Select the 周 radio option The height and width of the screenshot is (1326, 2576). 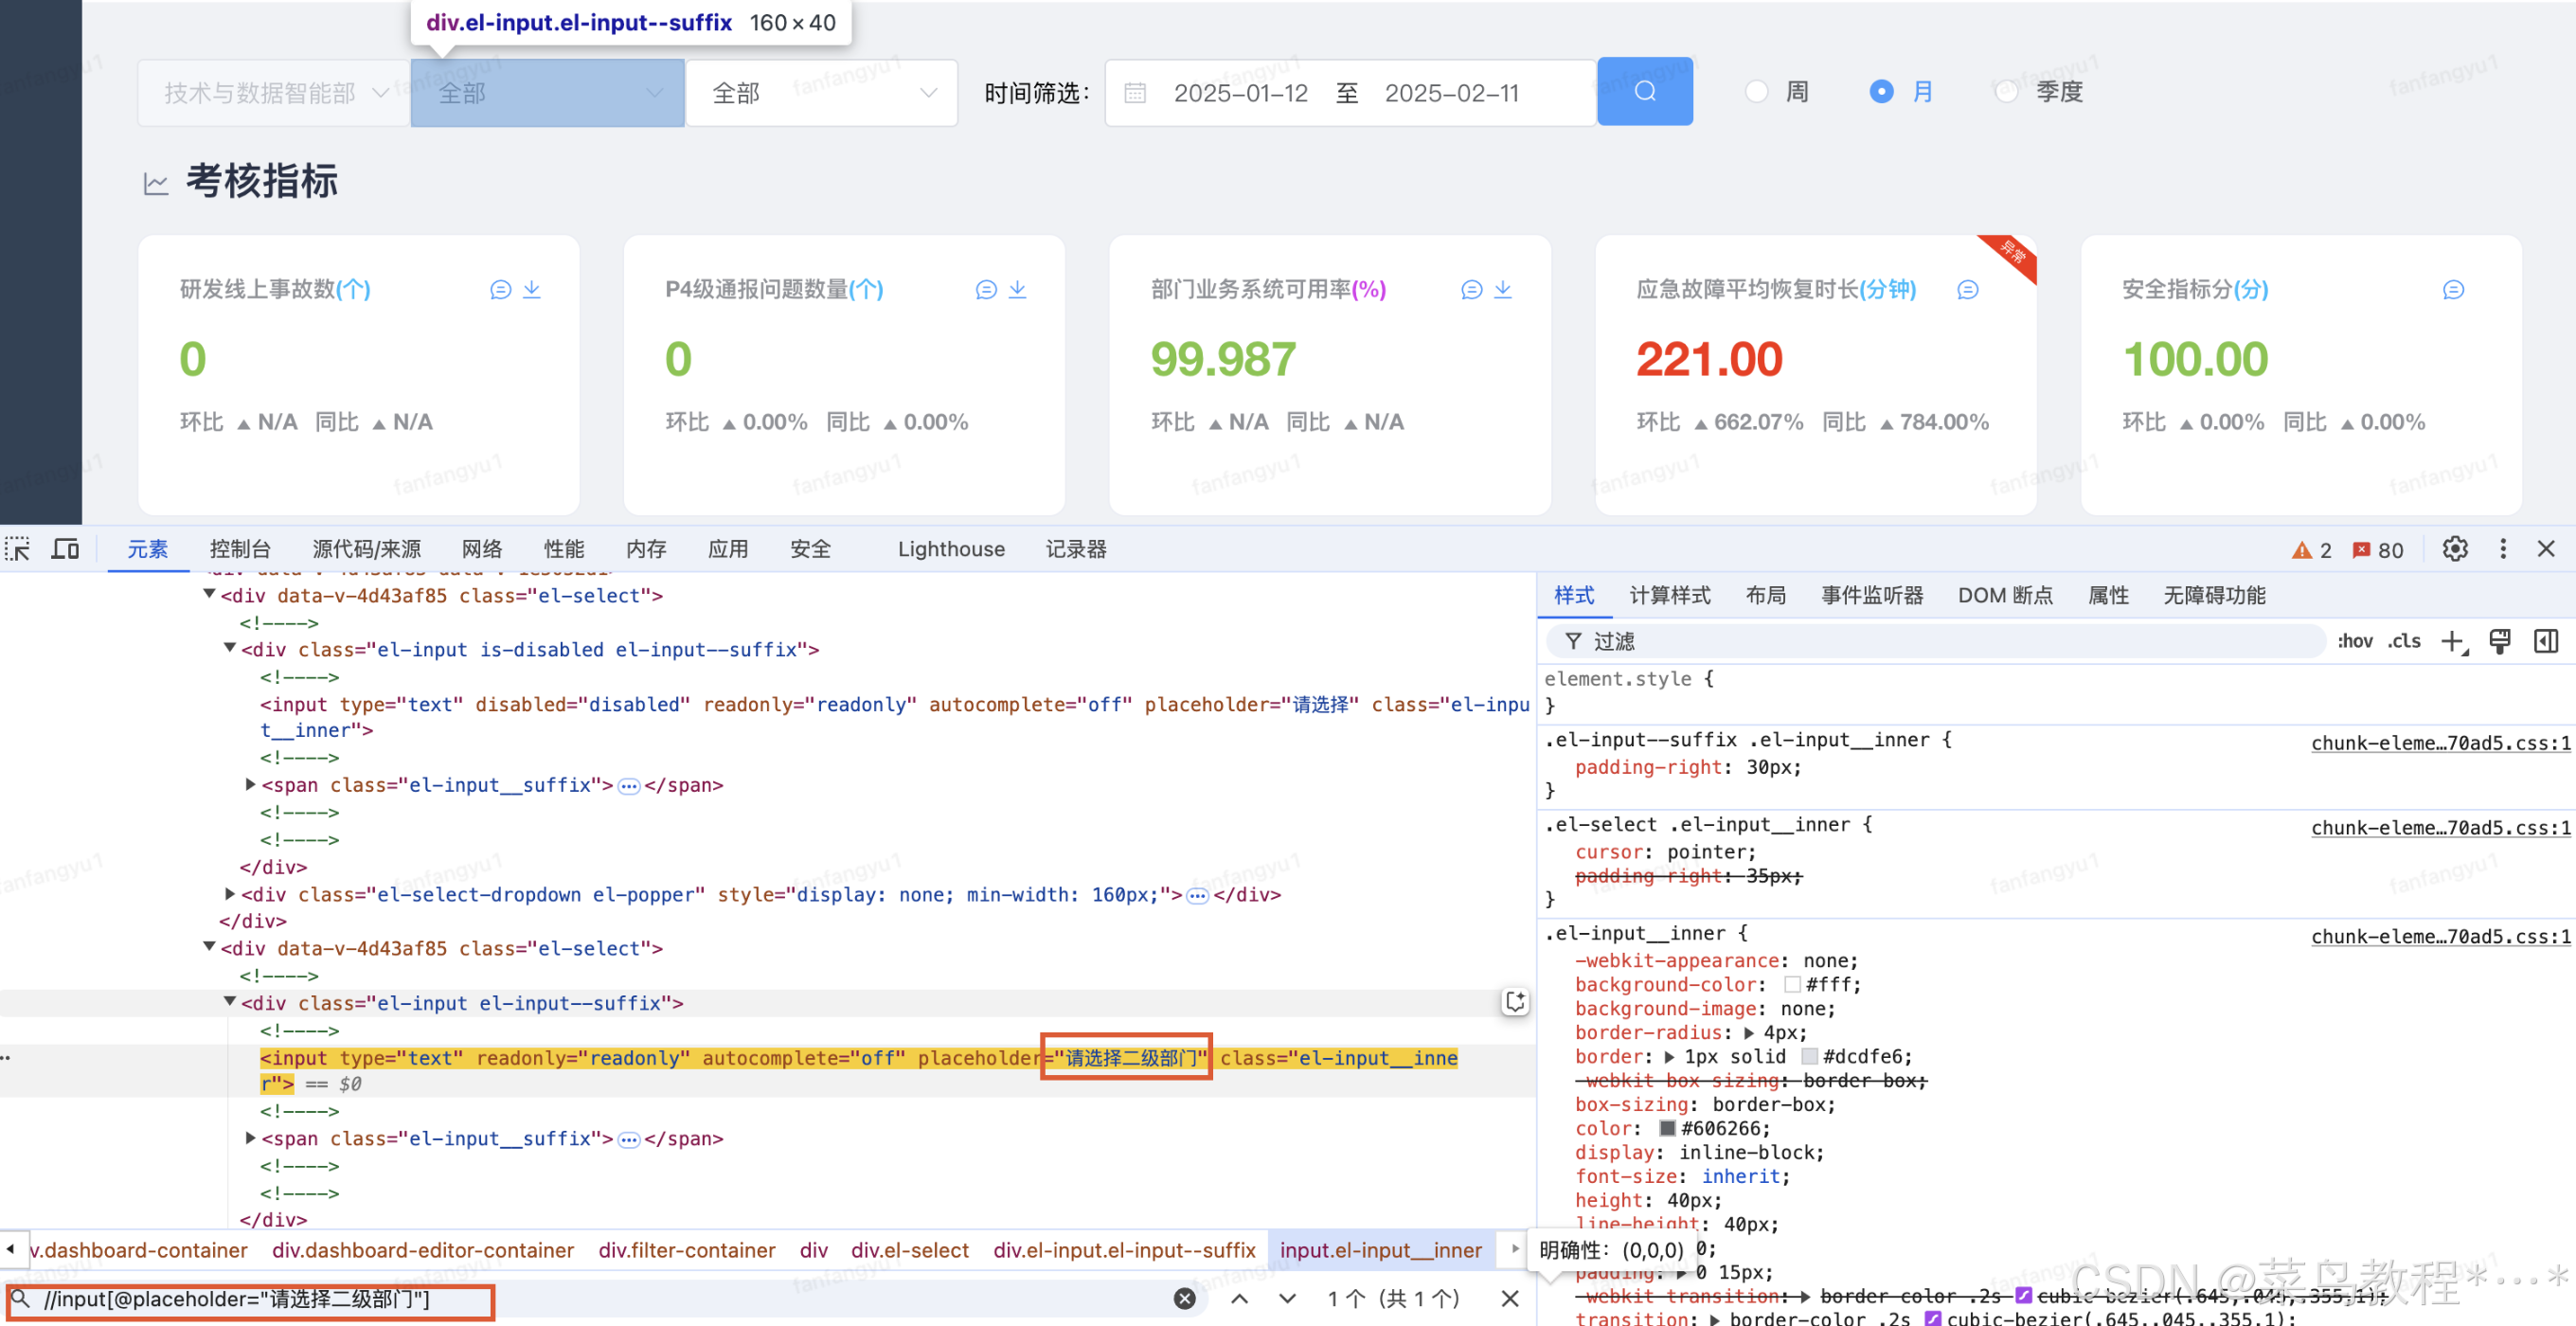pos(1757,92)
